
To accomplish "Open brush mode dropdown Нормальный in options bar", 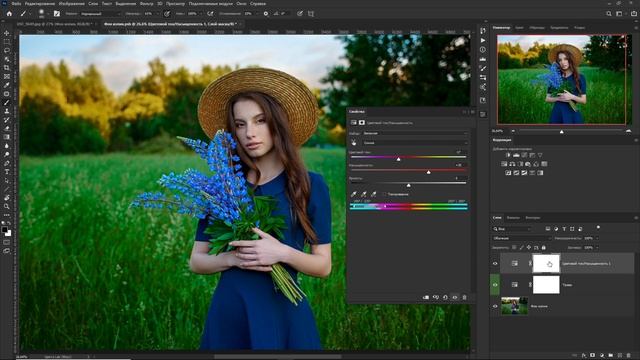I will (100, 13).
